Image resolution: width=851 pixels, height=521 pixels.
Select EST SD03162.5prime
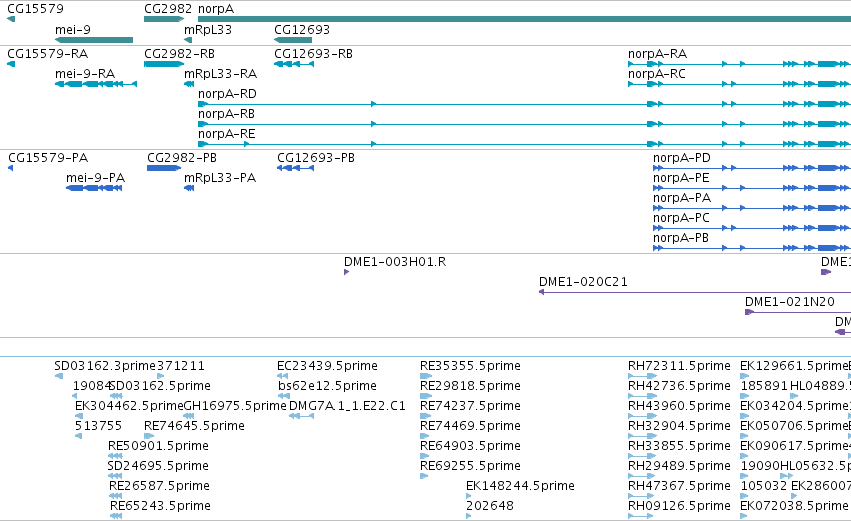click(160, 386)
